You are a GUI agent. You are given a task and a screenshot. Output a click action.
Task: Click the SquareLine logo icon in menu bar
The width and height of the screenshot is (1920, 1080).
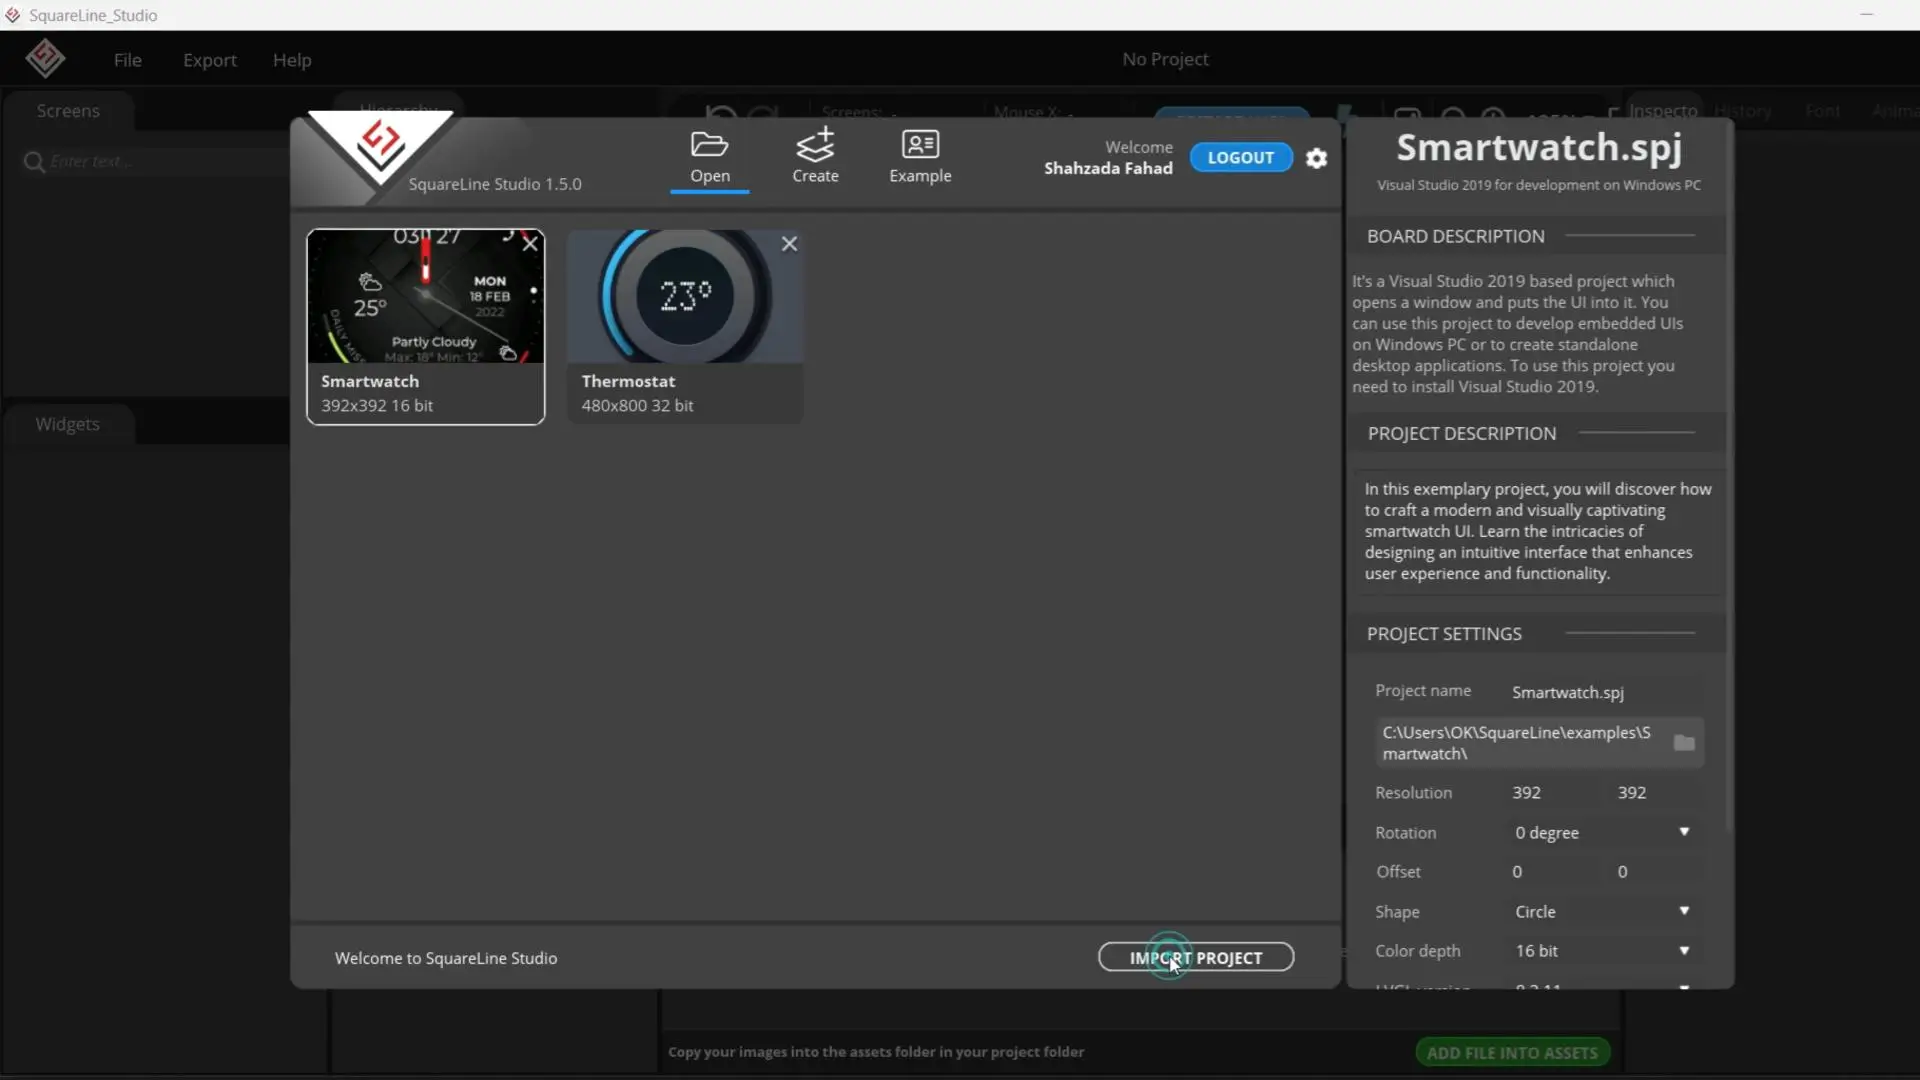coord(45,58)
